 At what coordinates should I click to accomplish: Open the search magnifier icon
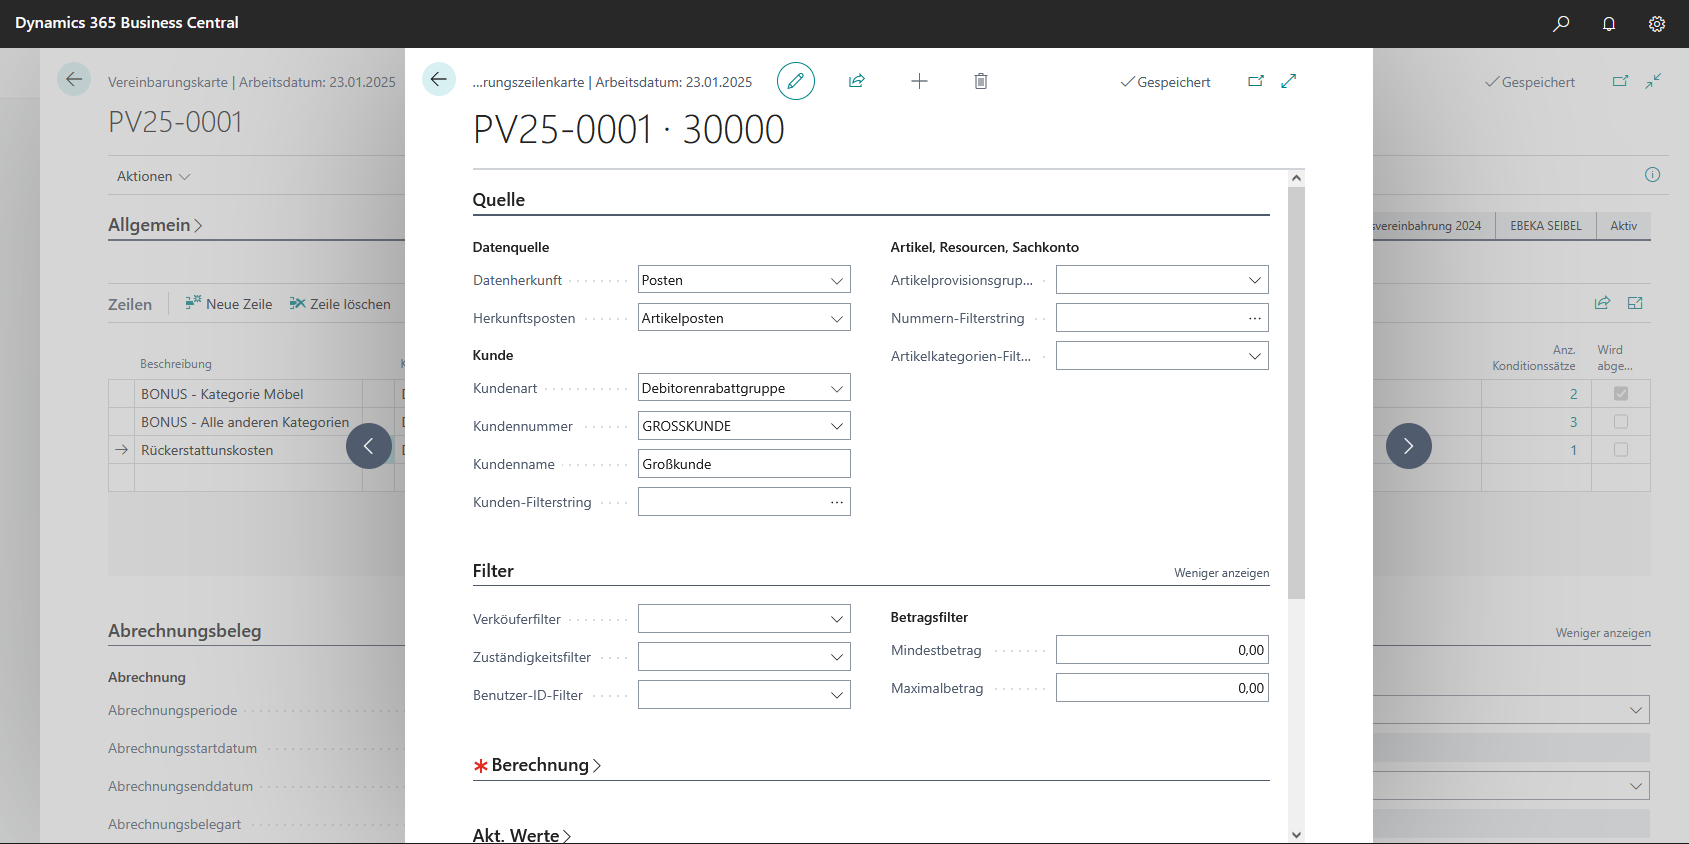tap(1561, 23)
